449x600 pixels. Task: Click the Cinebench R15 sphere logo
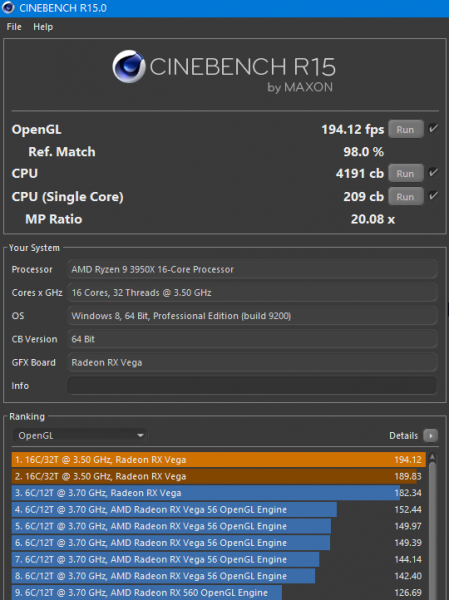pos(129,67)
